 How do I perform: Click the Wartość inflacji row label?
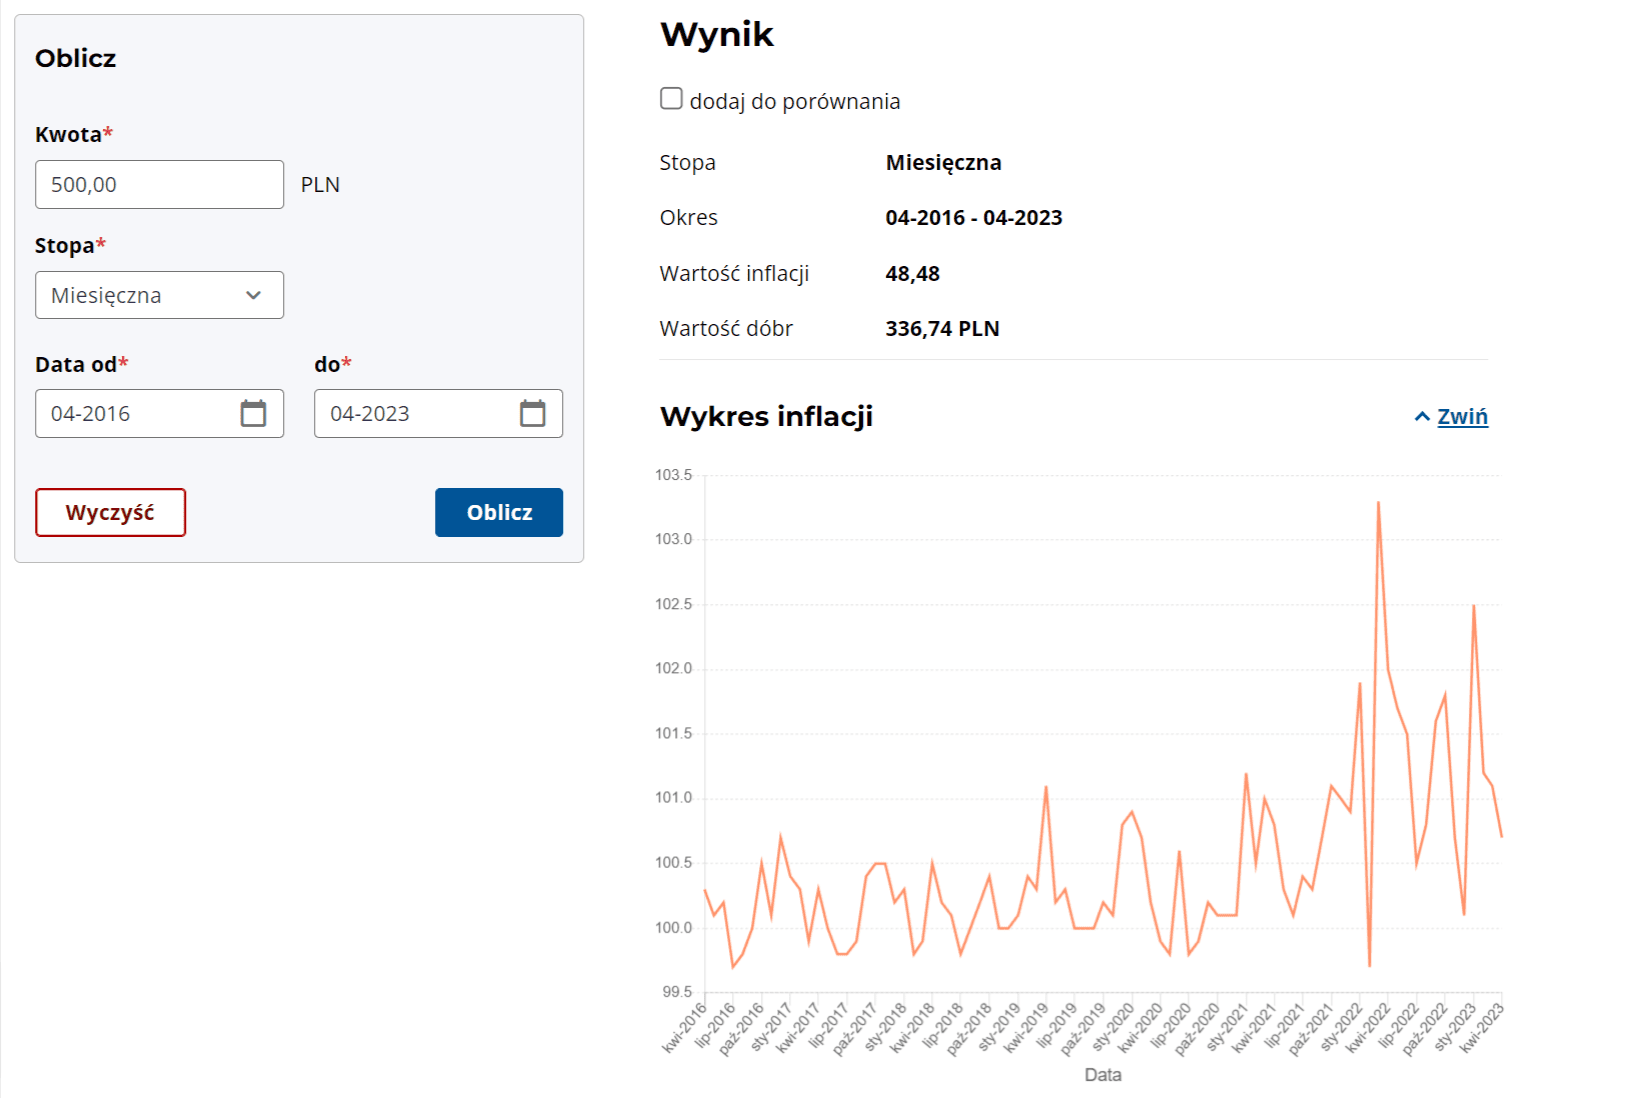click(x=734, y=273)
